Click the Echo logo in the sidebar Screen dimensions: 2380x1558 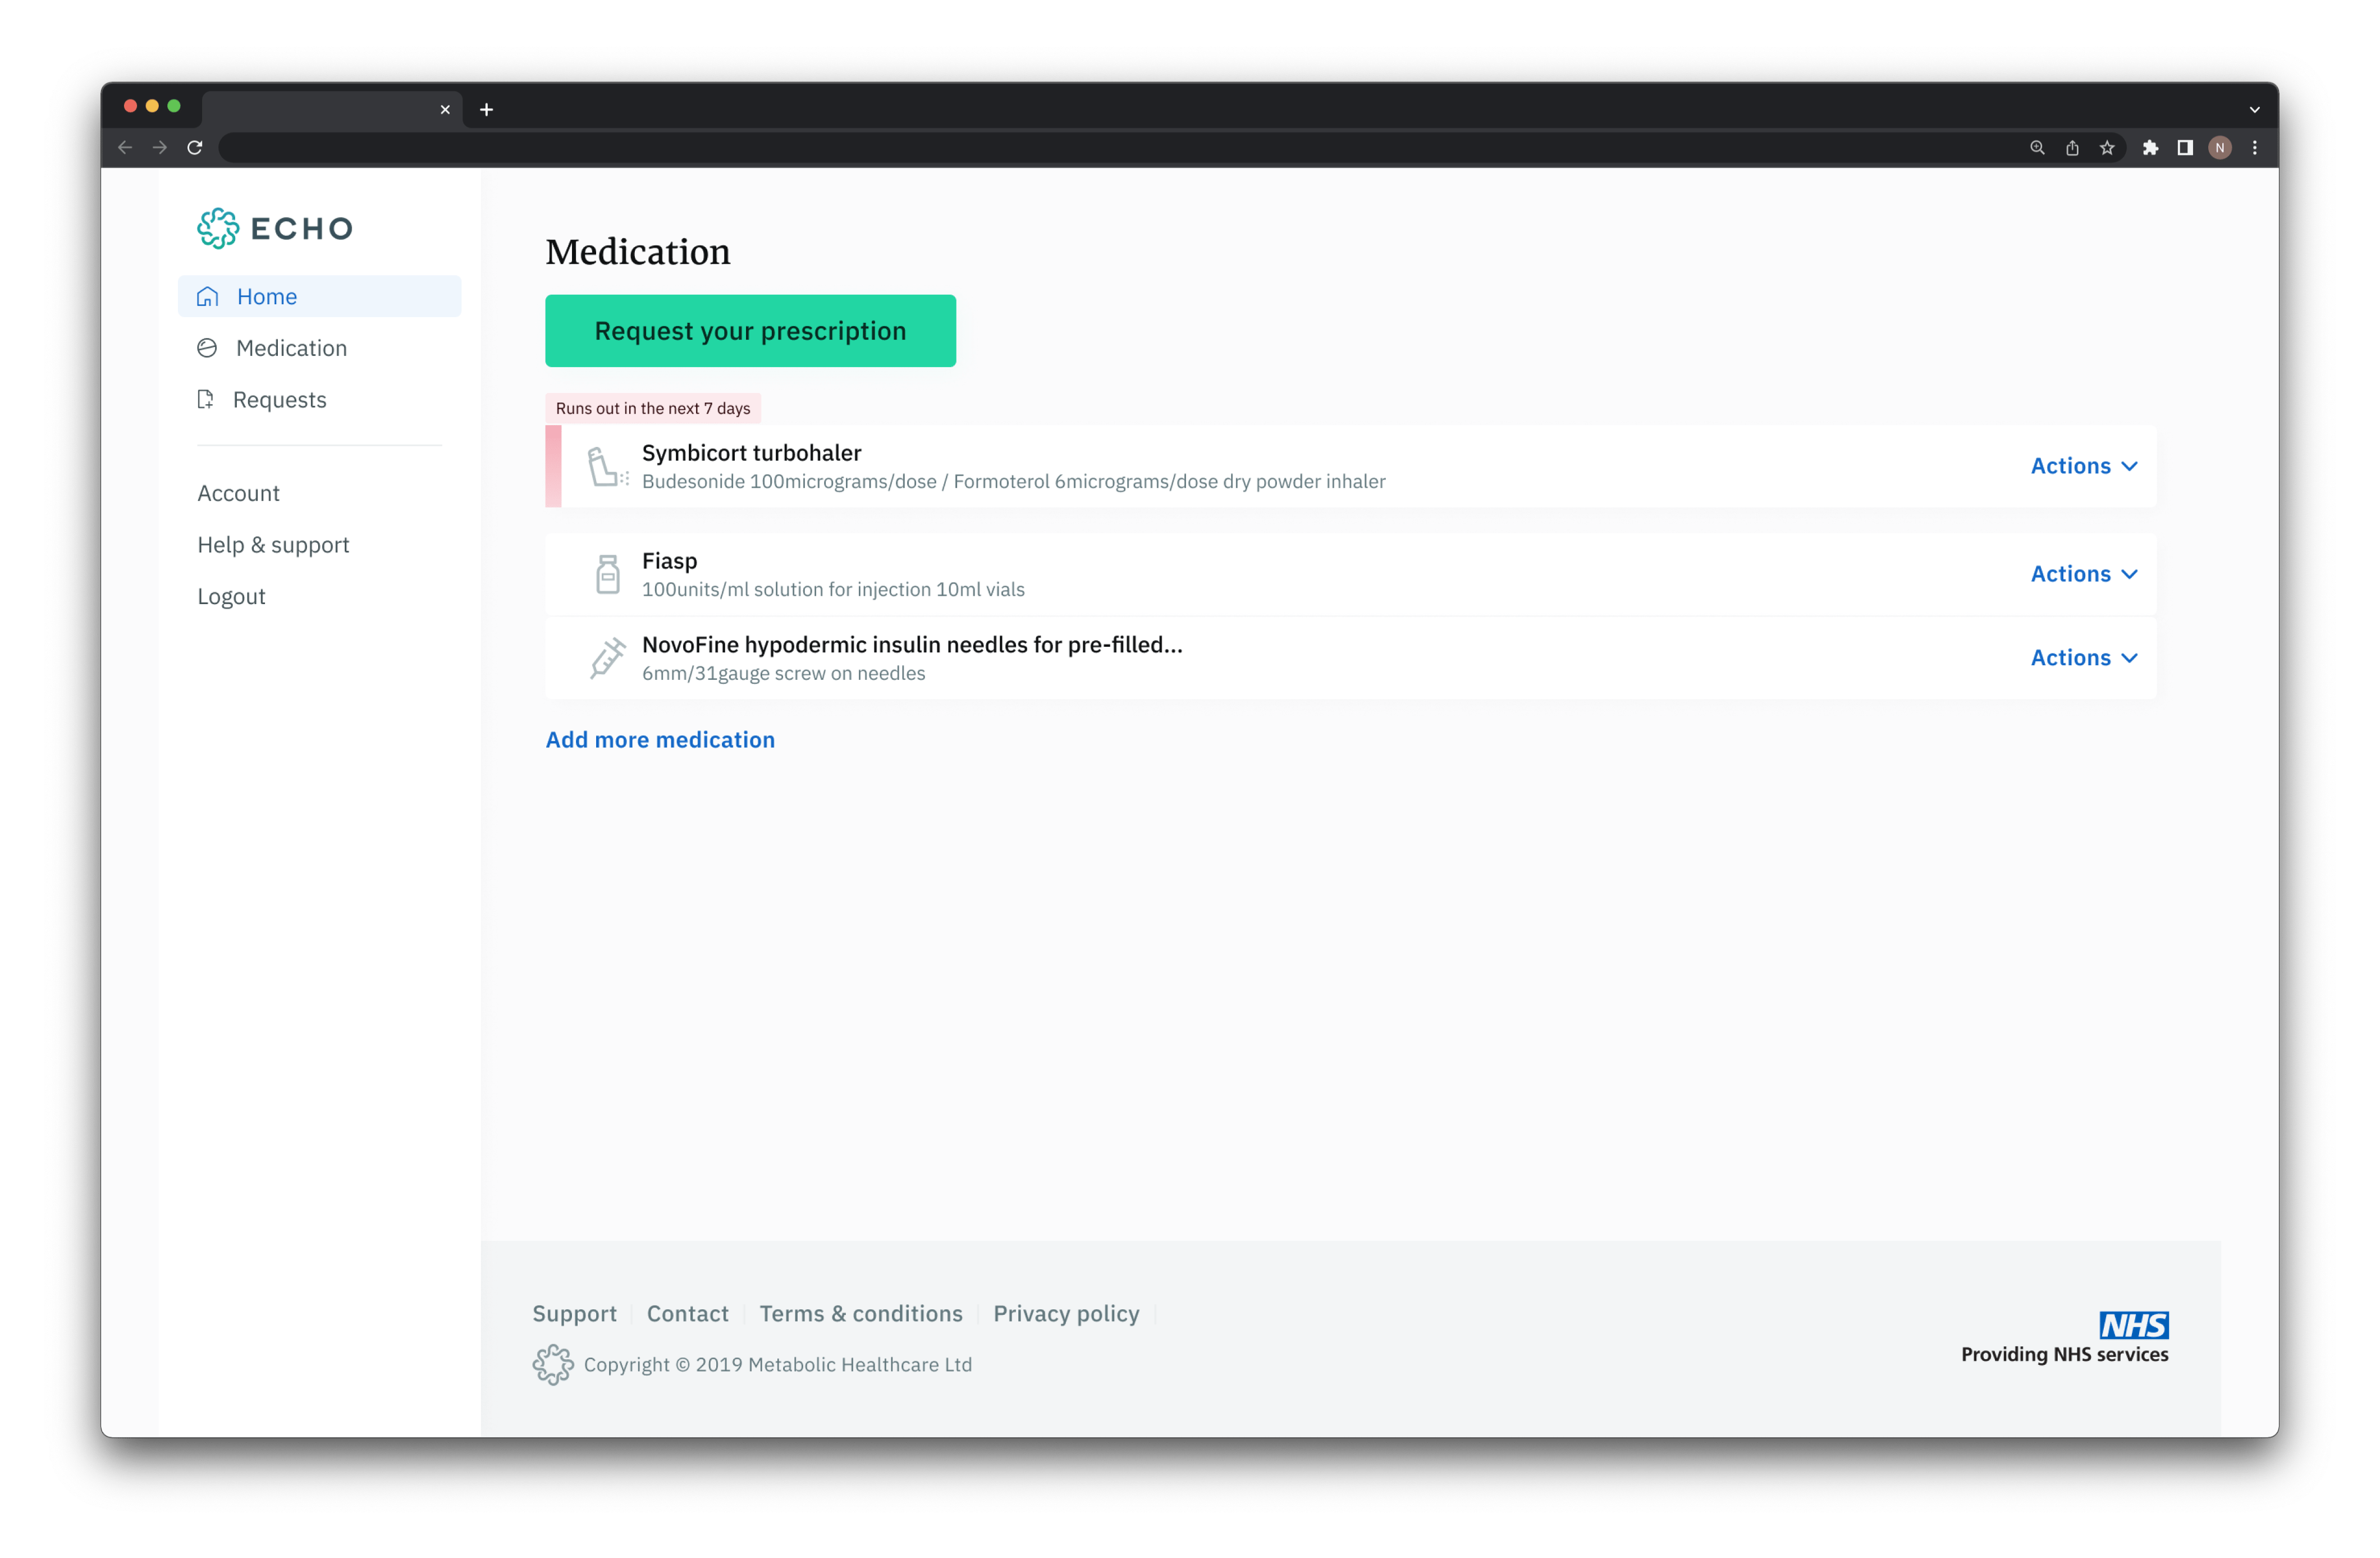(275, 228)
